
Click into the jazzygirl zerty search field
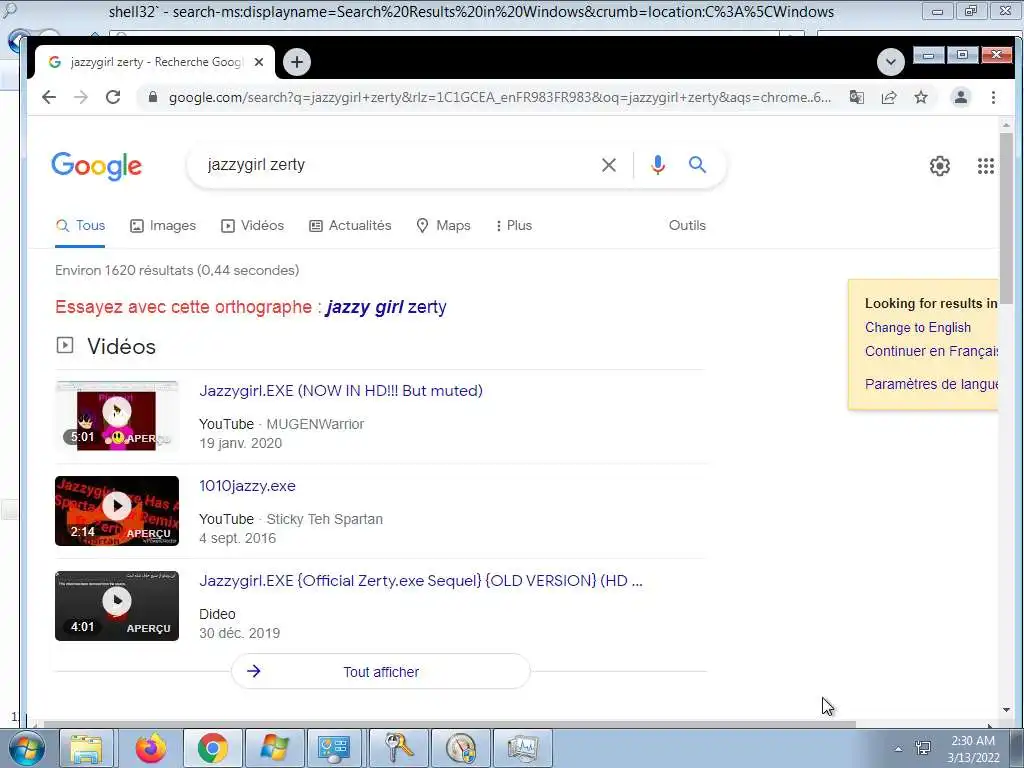(x=398, y=165)
